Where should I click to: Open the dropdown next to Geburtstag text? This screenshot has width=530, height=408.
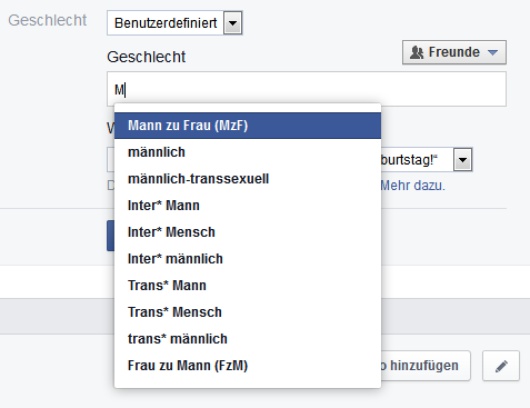tap(463, 160)
